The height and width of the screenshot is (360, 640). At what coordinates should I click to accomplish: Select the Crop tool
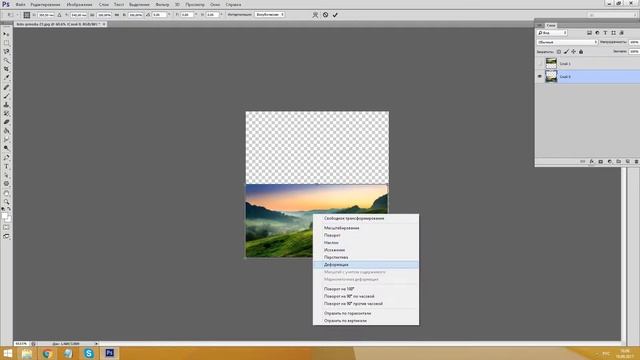pos(6,69)
